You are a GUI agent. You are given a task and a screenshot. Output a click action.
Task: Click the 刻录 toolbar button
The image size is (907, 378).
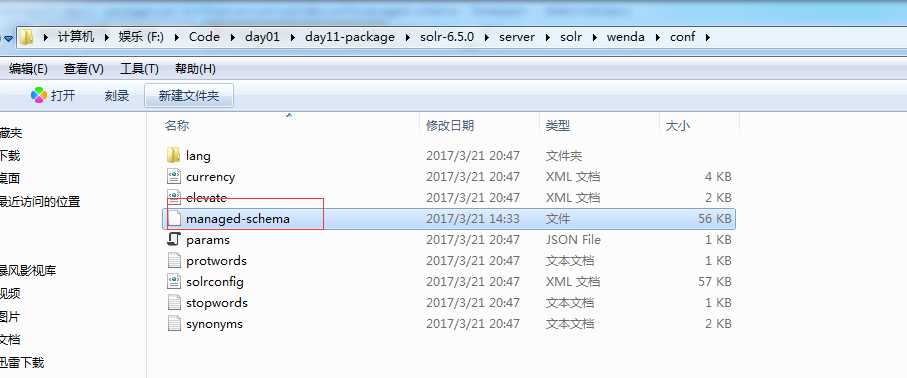click(x=116, y=96)
